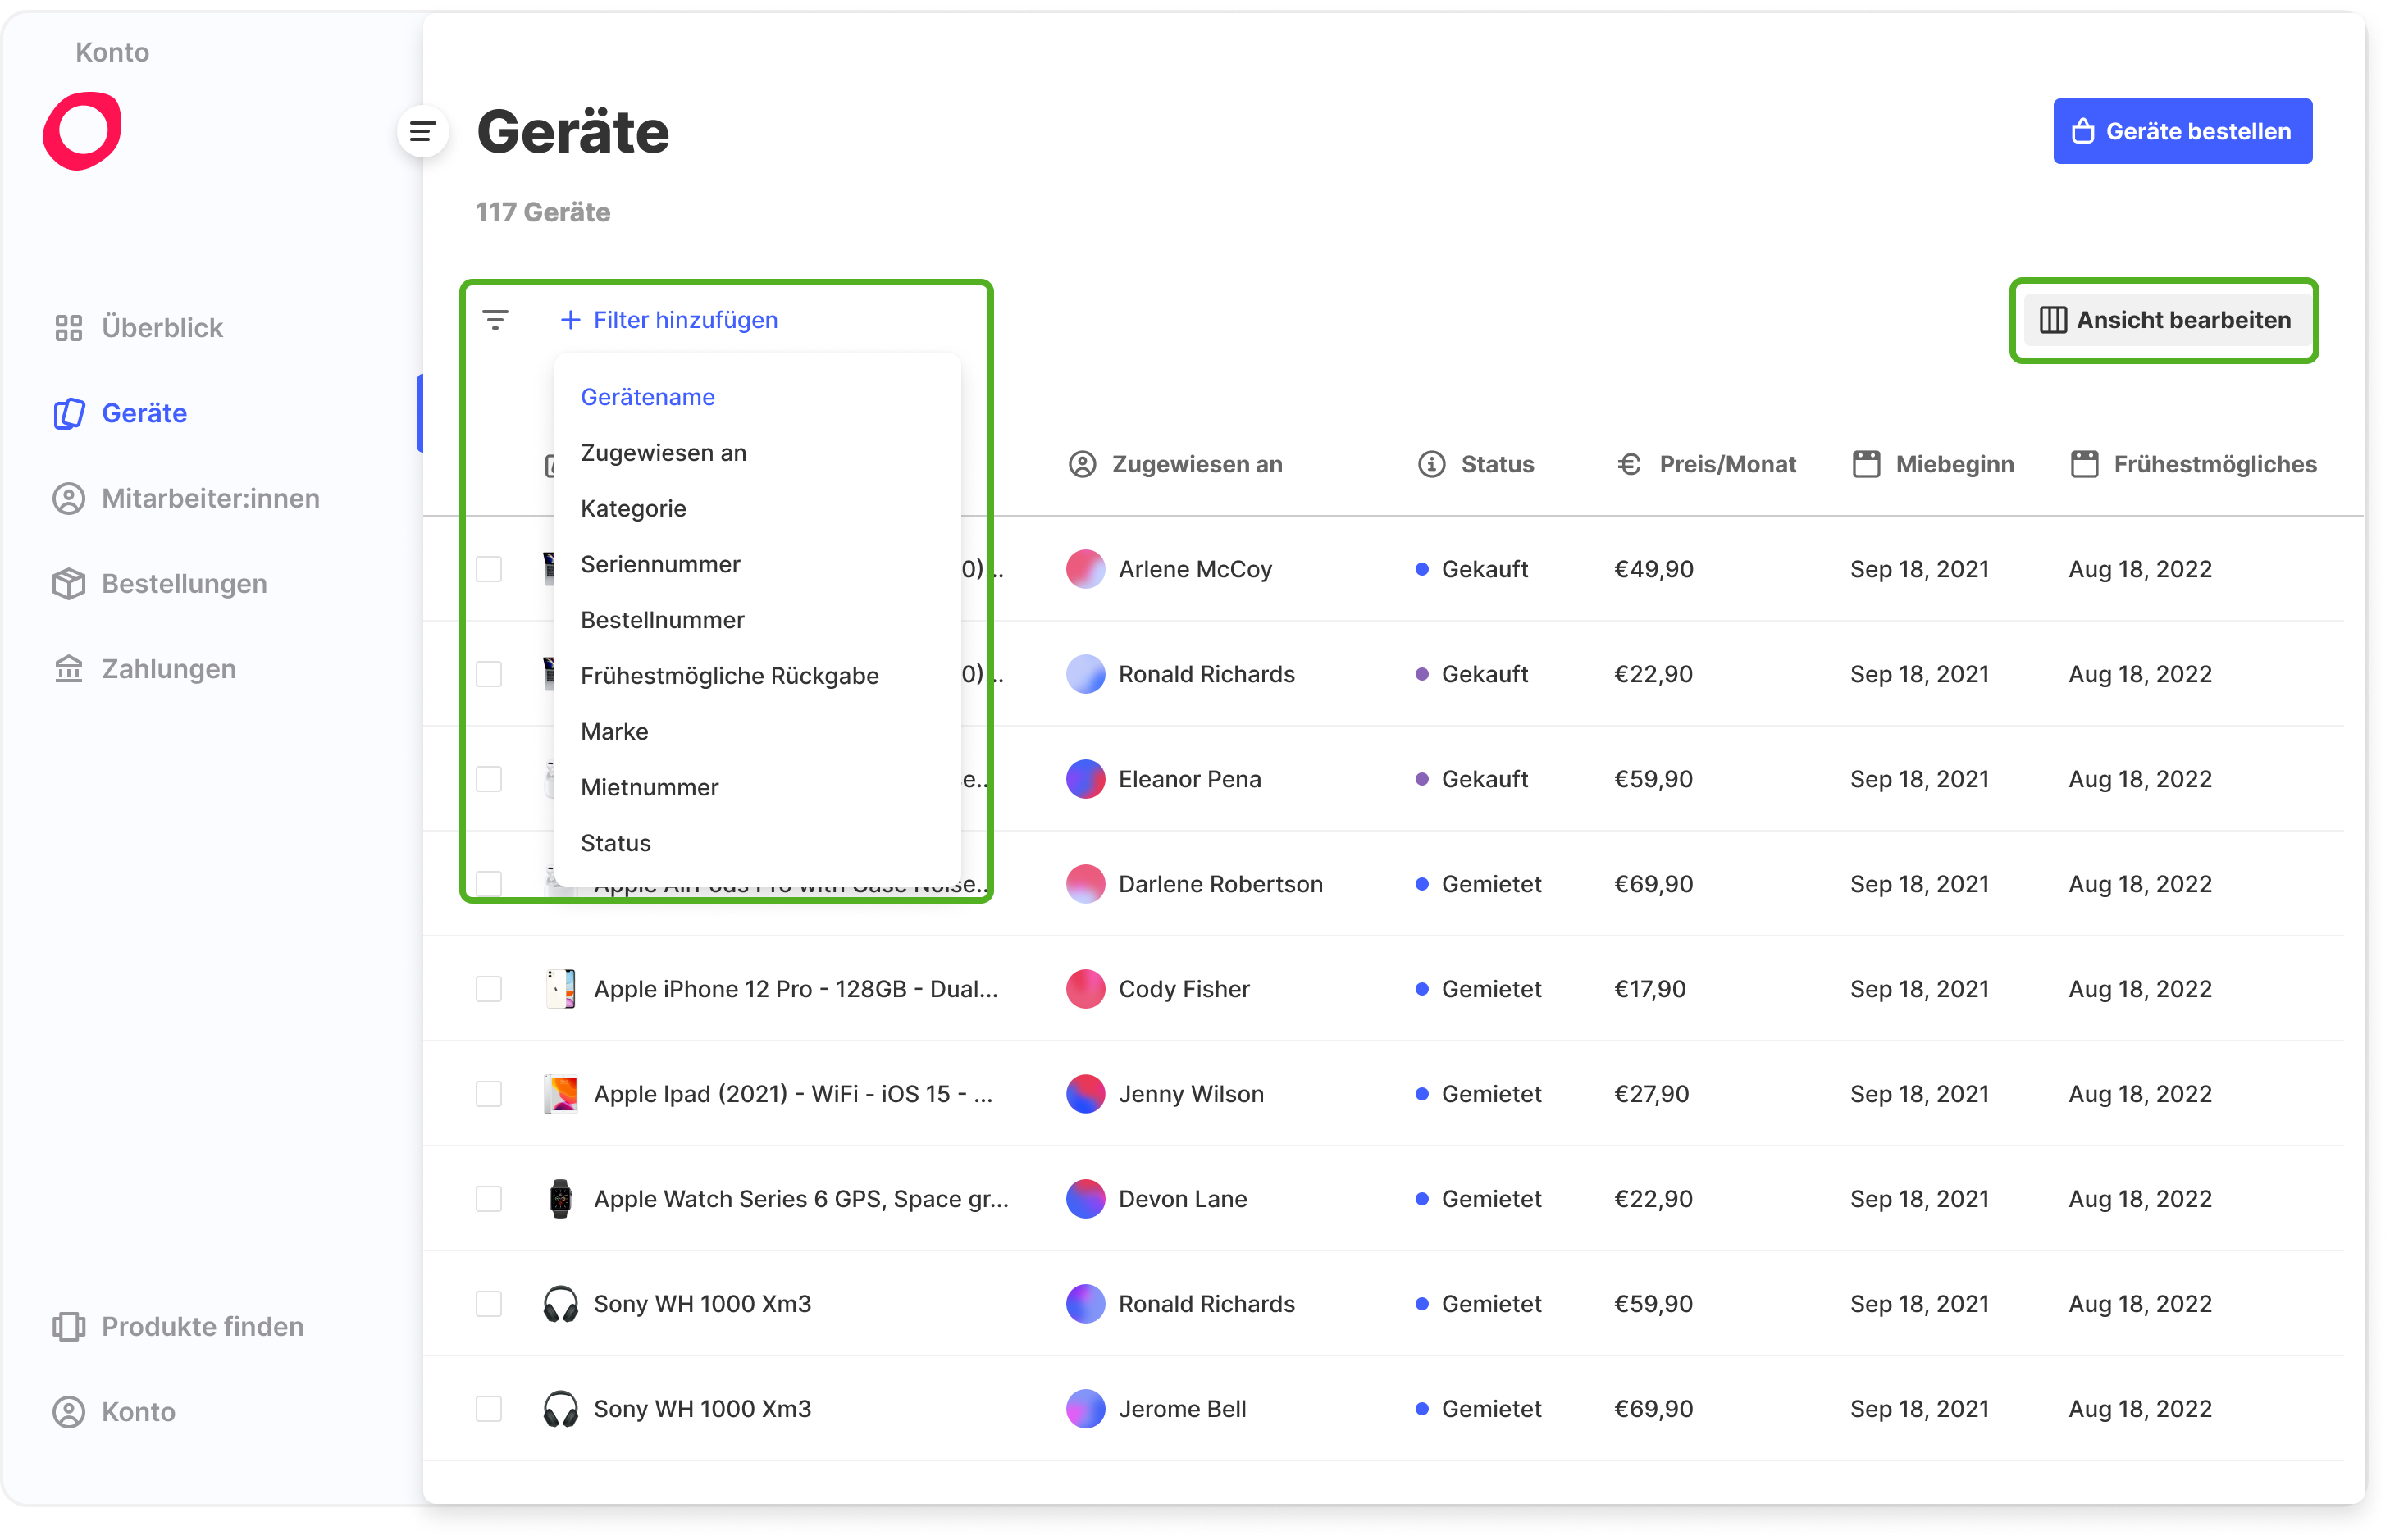Select Geräte in the sidebar

click(x=120, y=413)
